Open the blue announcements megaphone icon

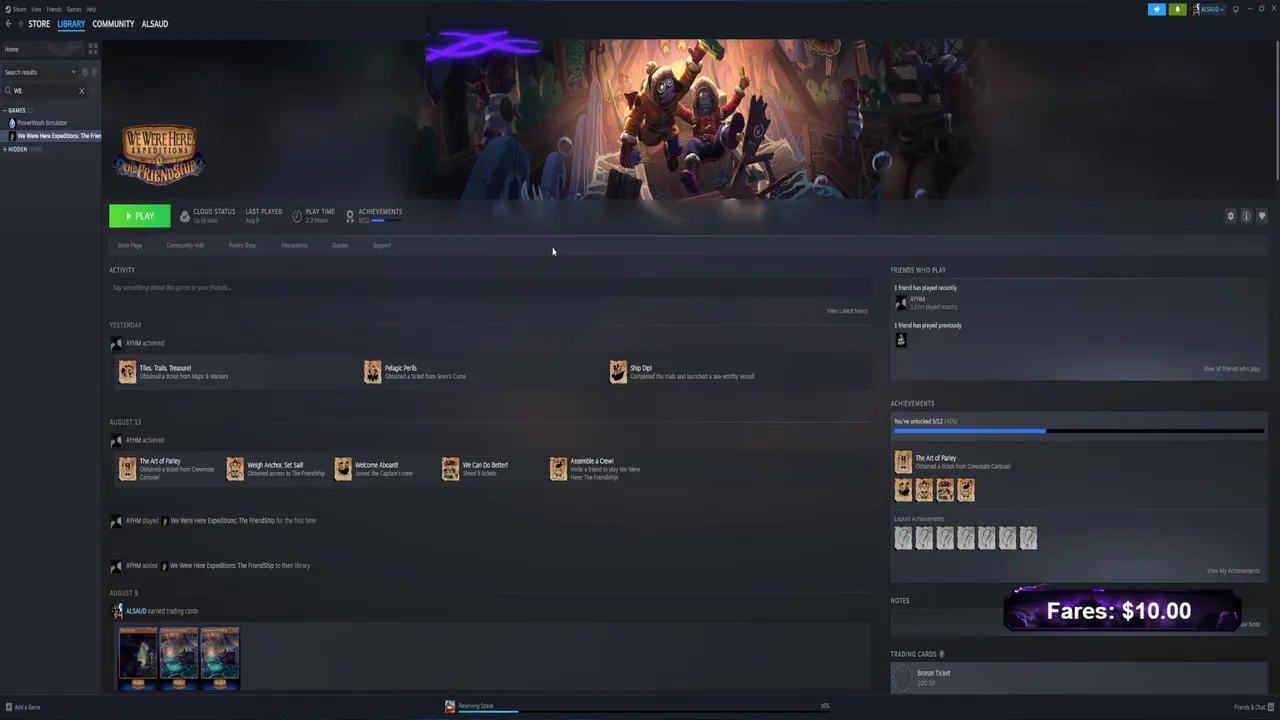point(1157,9)
